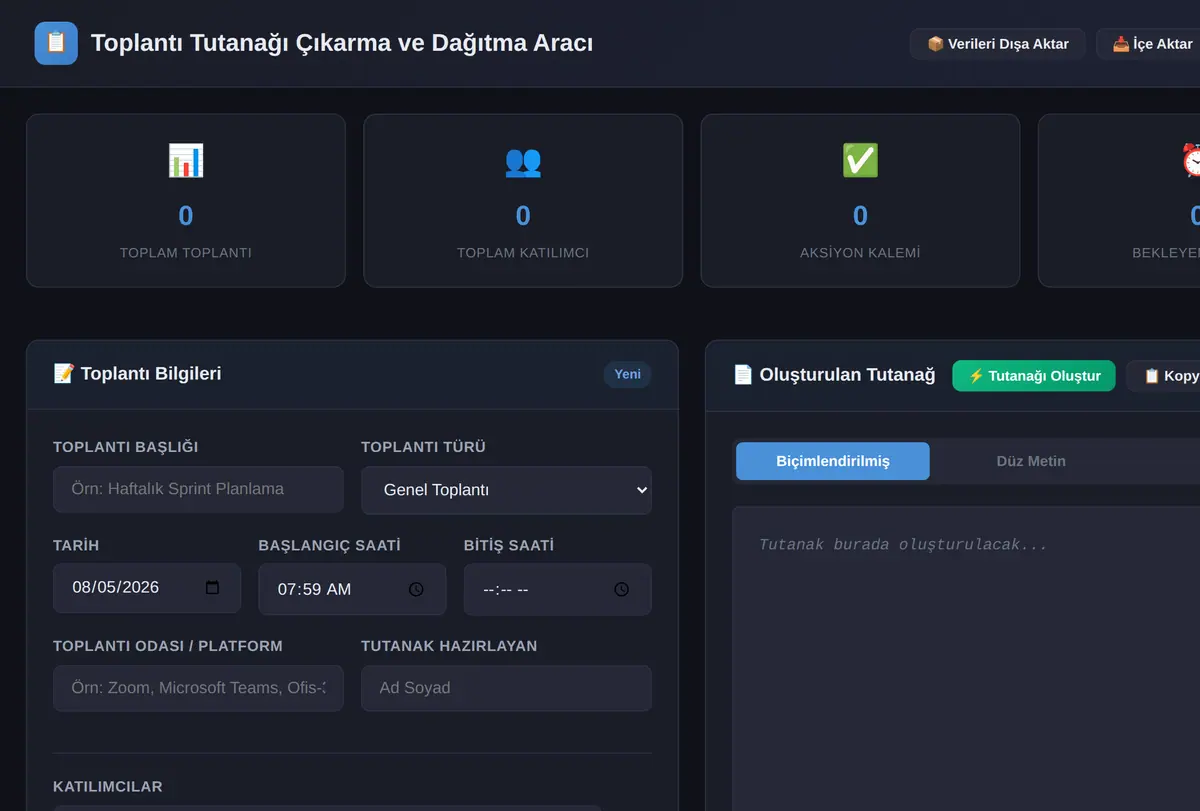Click the Tarih date field

(147, 588)
